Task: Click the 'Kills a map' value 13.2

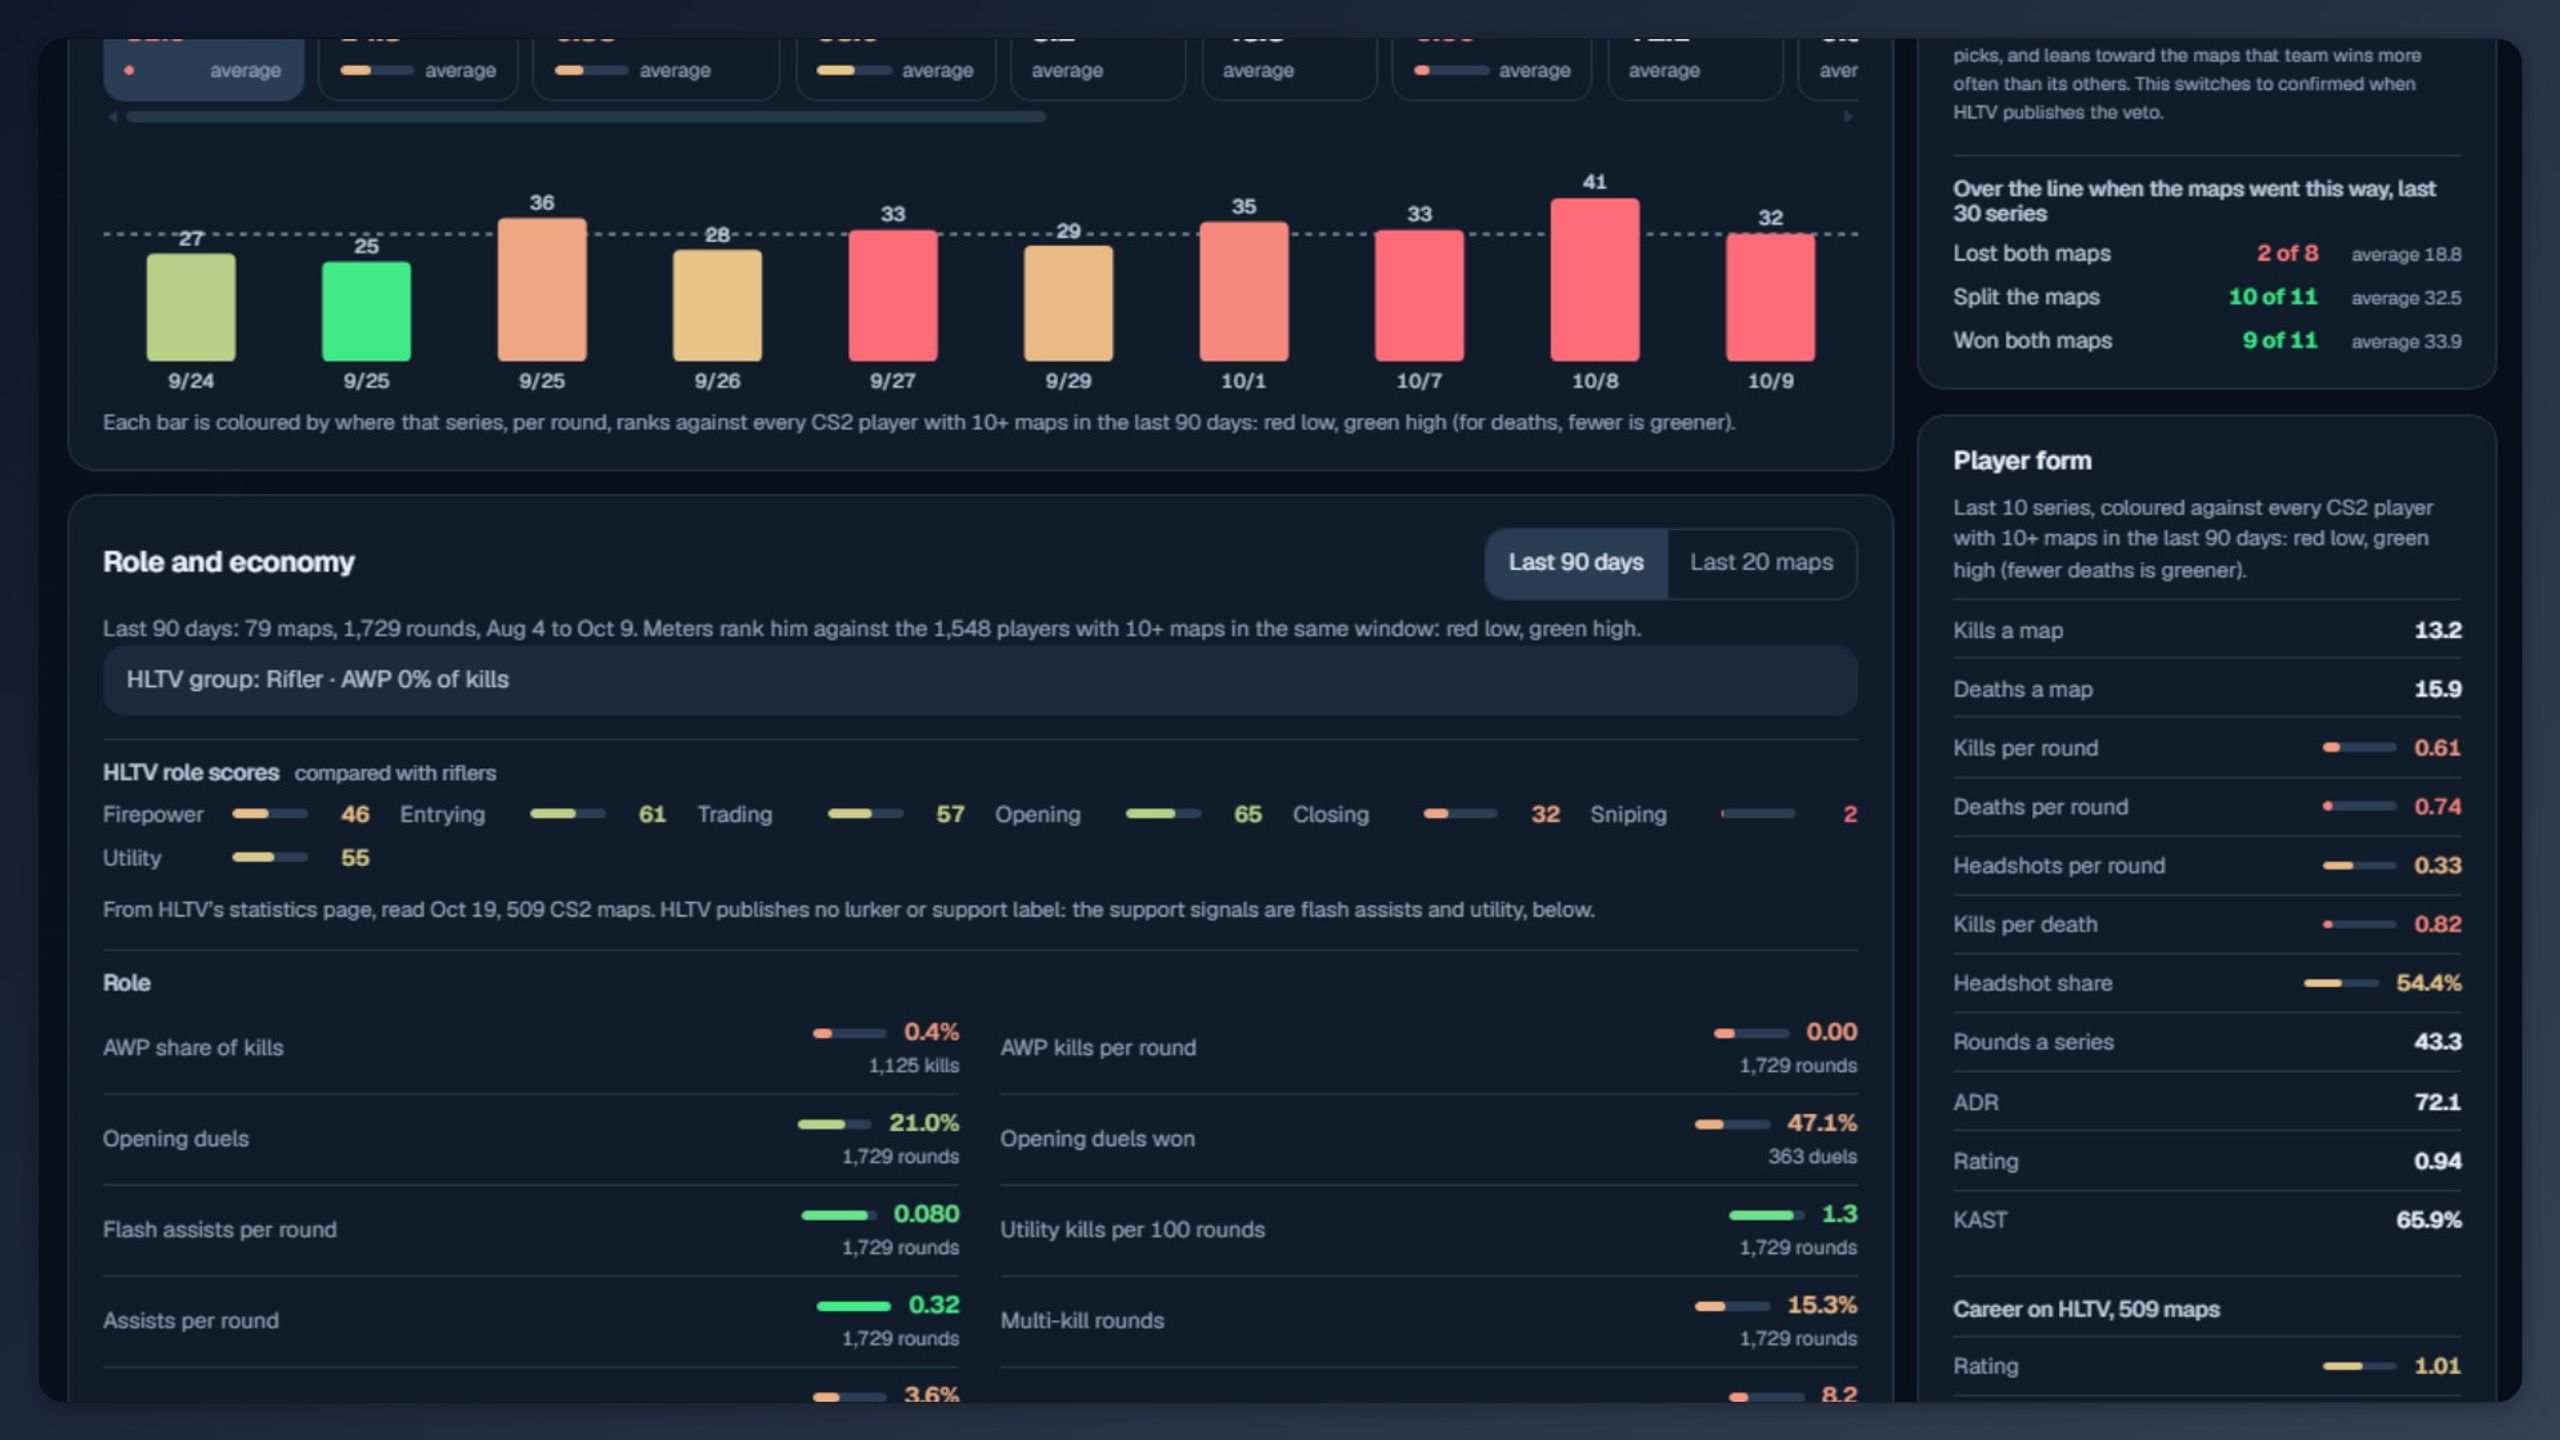Action: pyautogui.click(x=2438, y=630)
